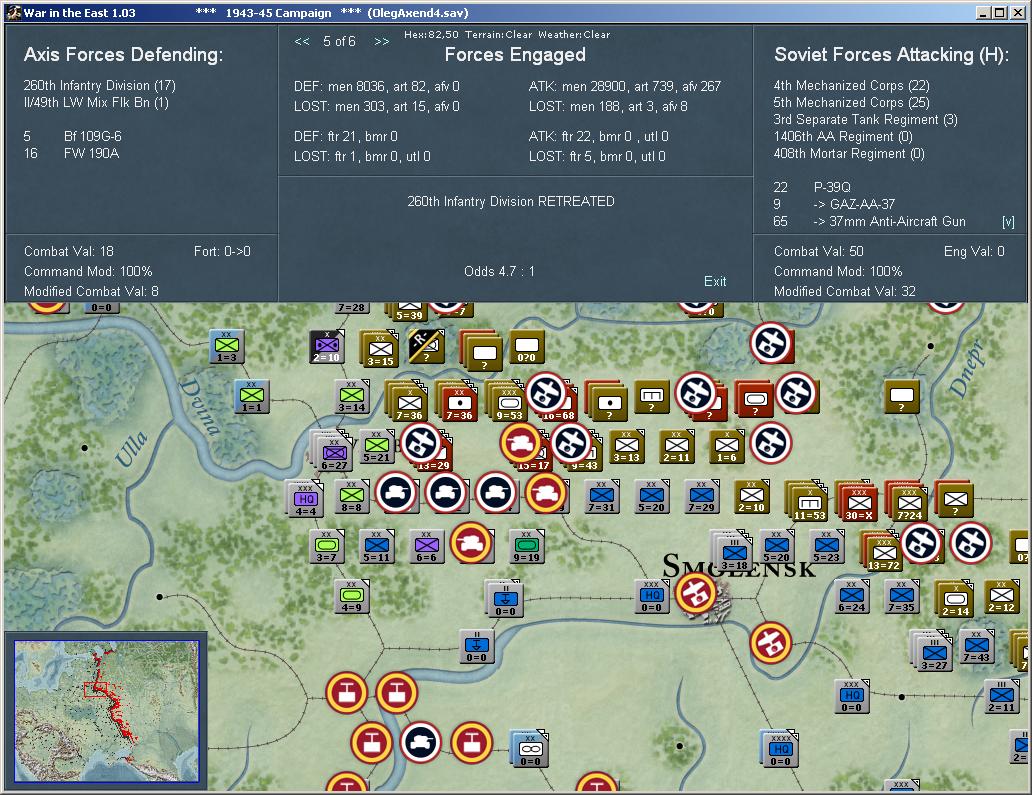Screen dimensions: 1032x795
Task: Select the Axis stack labeled 3=27
Action: pyautogui.click(x=932, y=652)
